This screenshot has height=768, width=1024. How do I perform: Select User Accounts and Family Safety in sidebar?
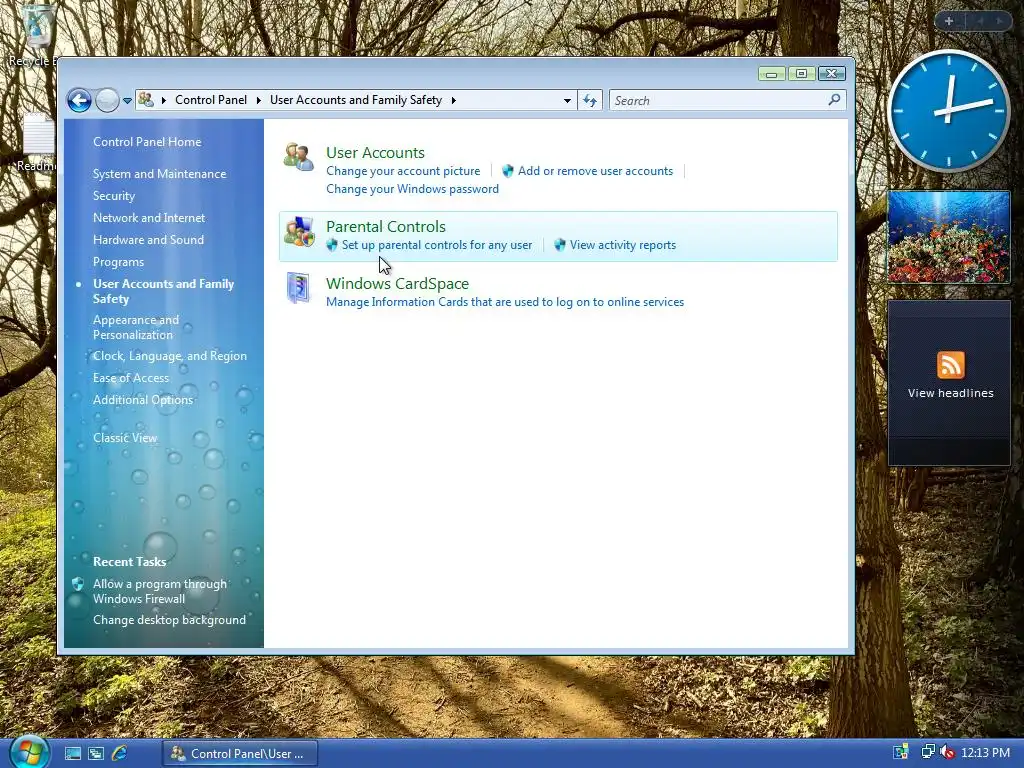[163, 291]
